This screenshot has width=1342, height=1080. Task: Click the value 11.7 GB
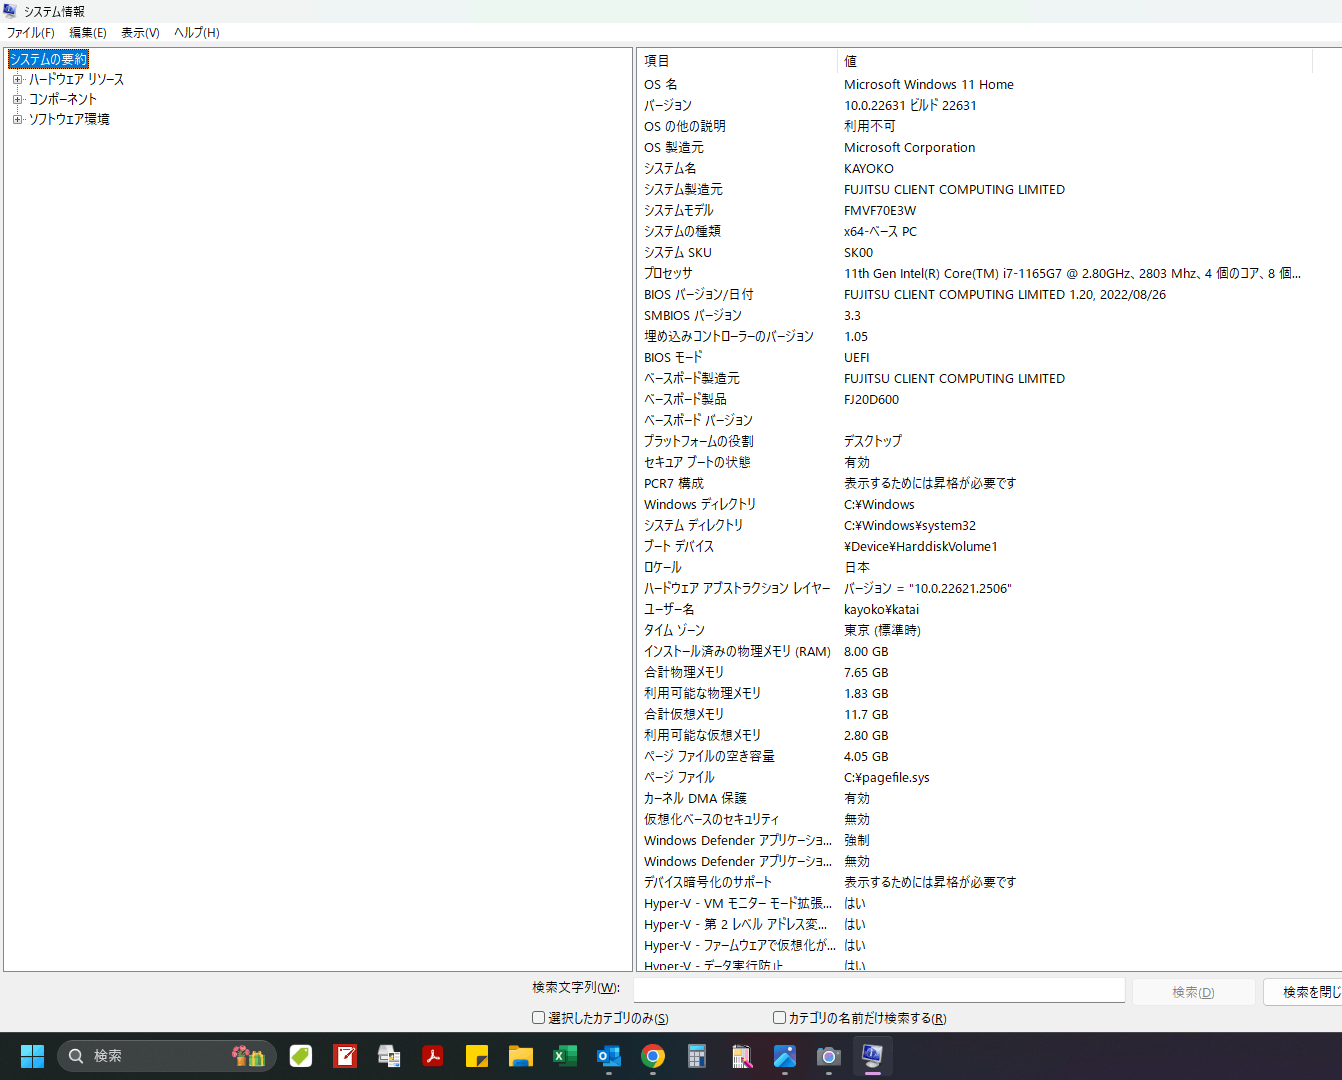[x=866, y=714]
